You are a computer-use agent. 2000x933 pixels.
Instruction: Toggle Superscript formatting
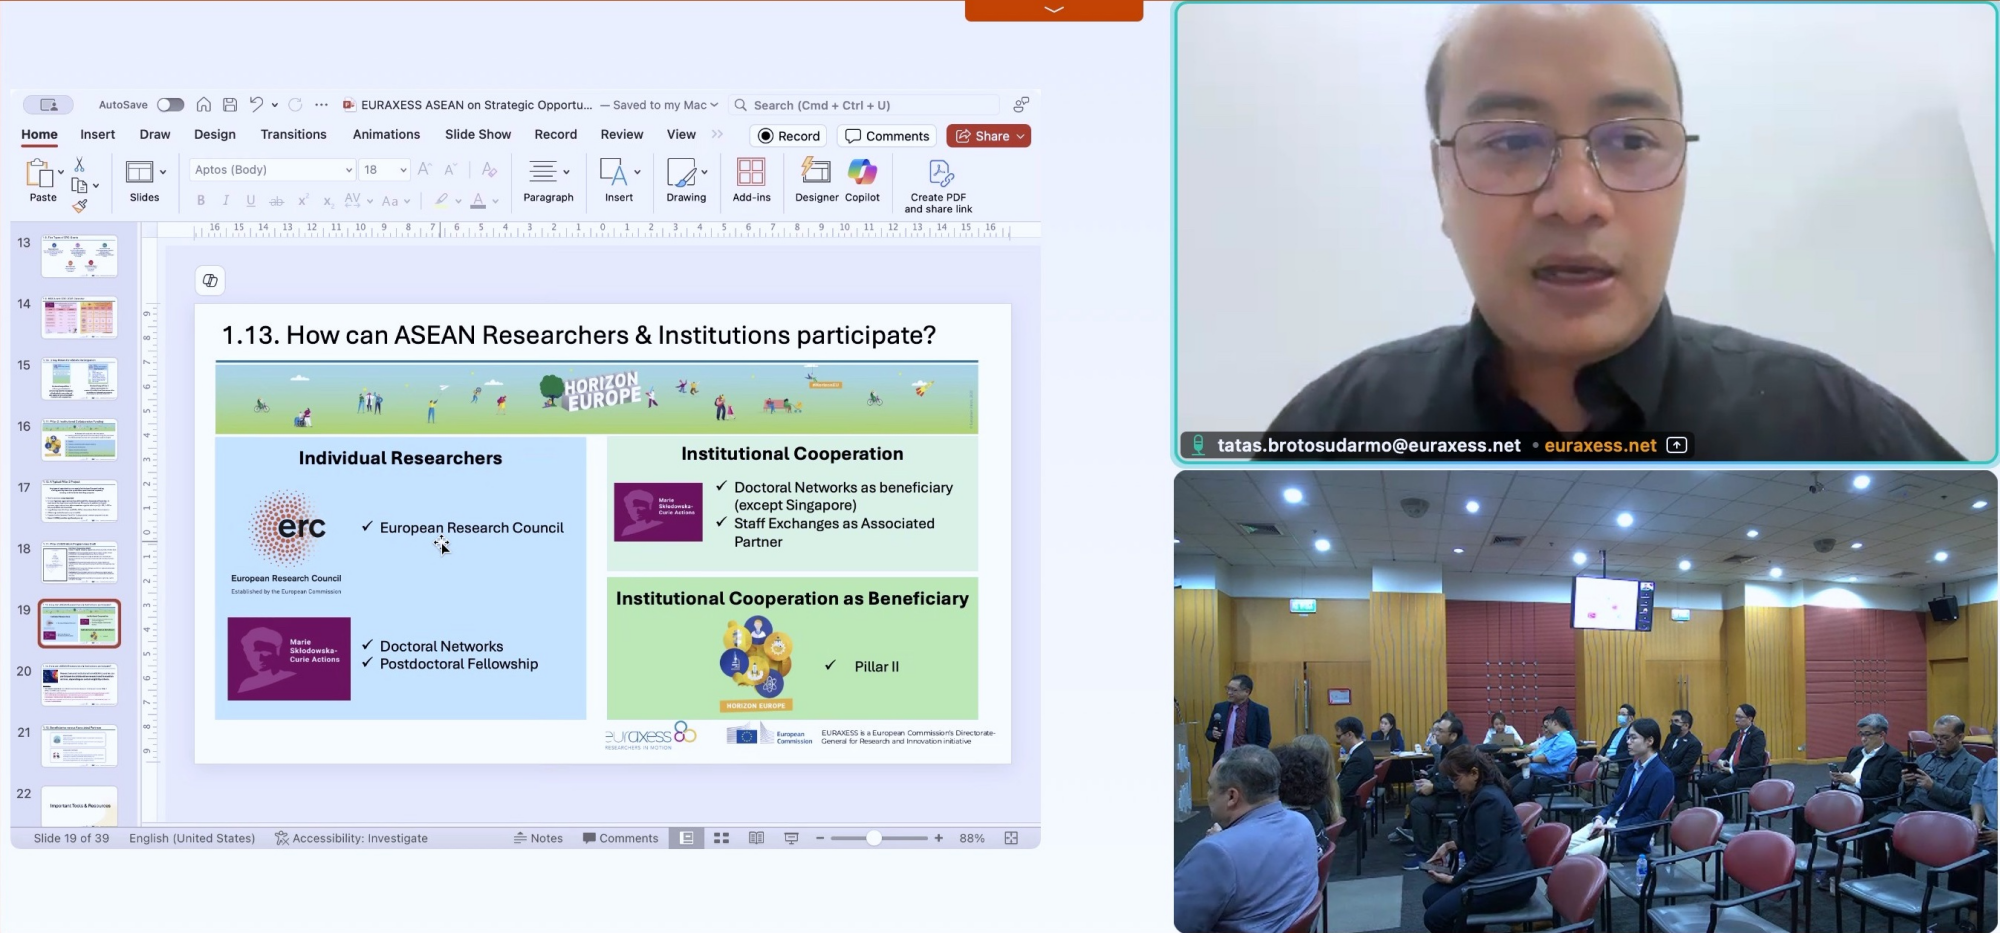coord(303,200)
